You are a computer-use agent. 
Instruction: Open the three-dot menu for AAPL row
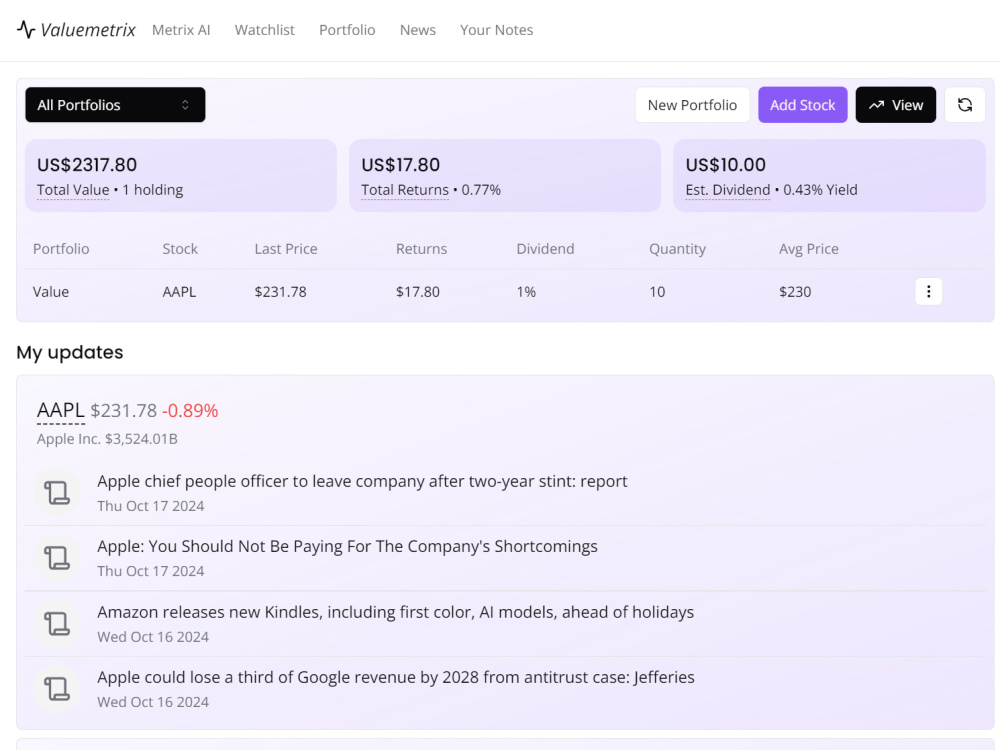[x=928, y=291]
